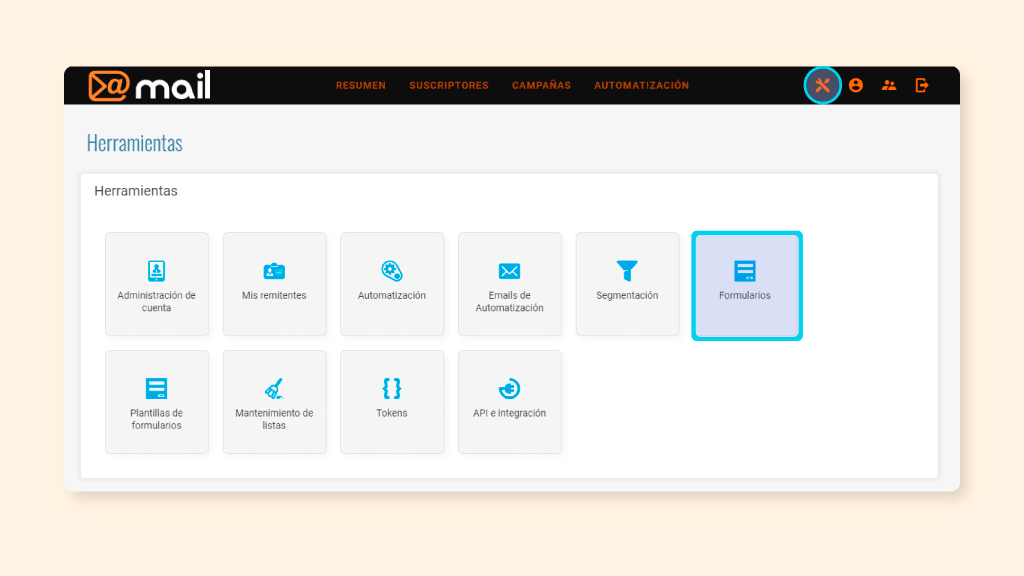The height and width of the screenshot is (576, 1024).
Task: Click the Herramientas panel heading
Action: 136,191
